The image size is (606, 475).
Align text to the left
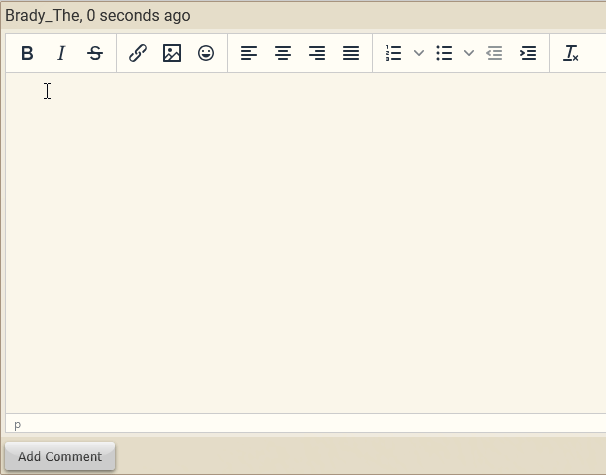[249, 54]
